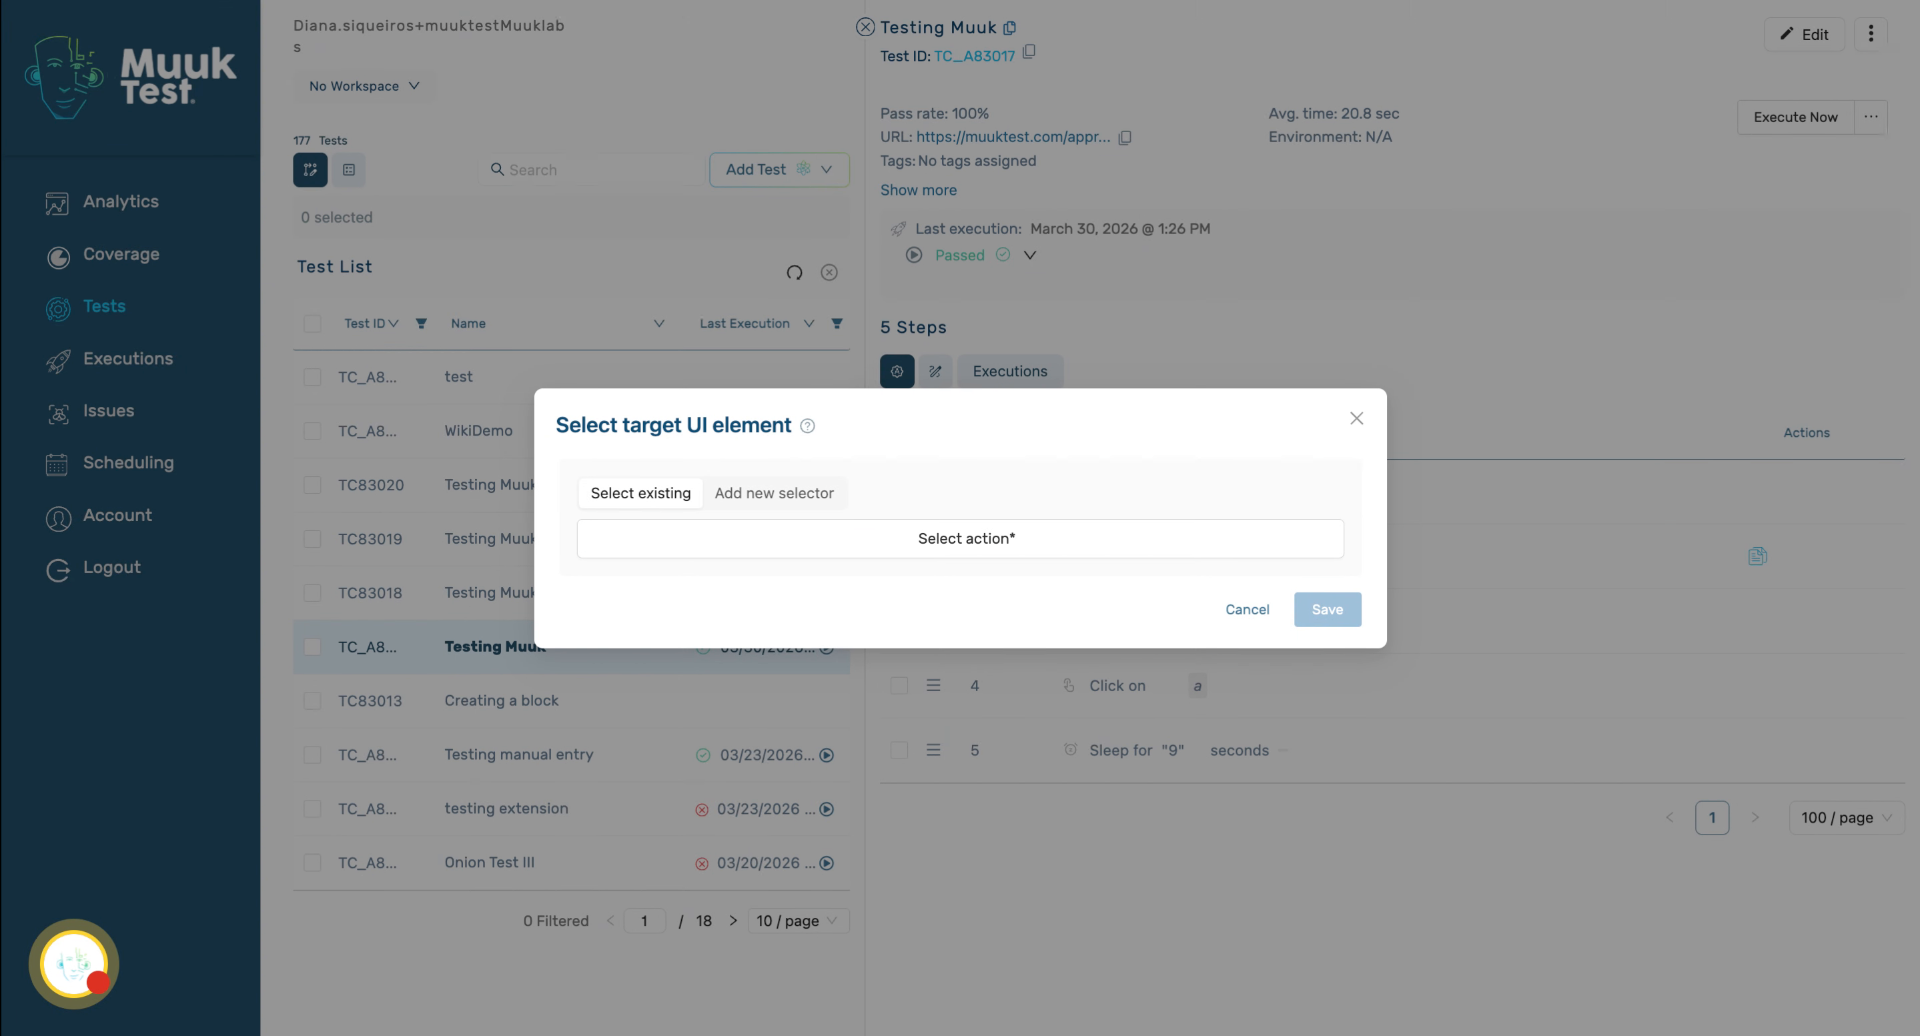Switch to Select existing tab
The image size is (1920, 1036).
click(x=640, y=493)
